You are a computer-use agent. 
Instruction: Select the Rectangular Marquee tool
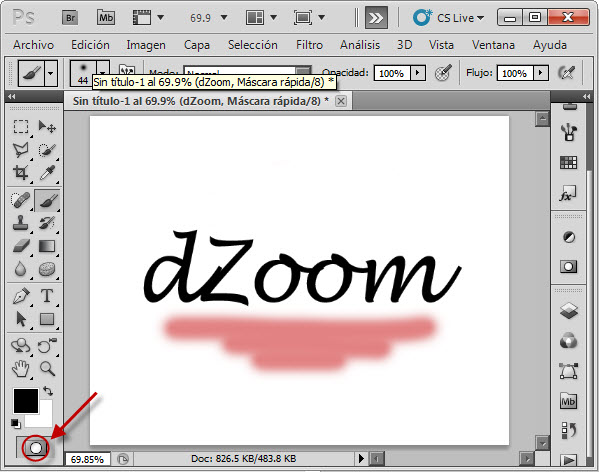coord(21,126)
